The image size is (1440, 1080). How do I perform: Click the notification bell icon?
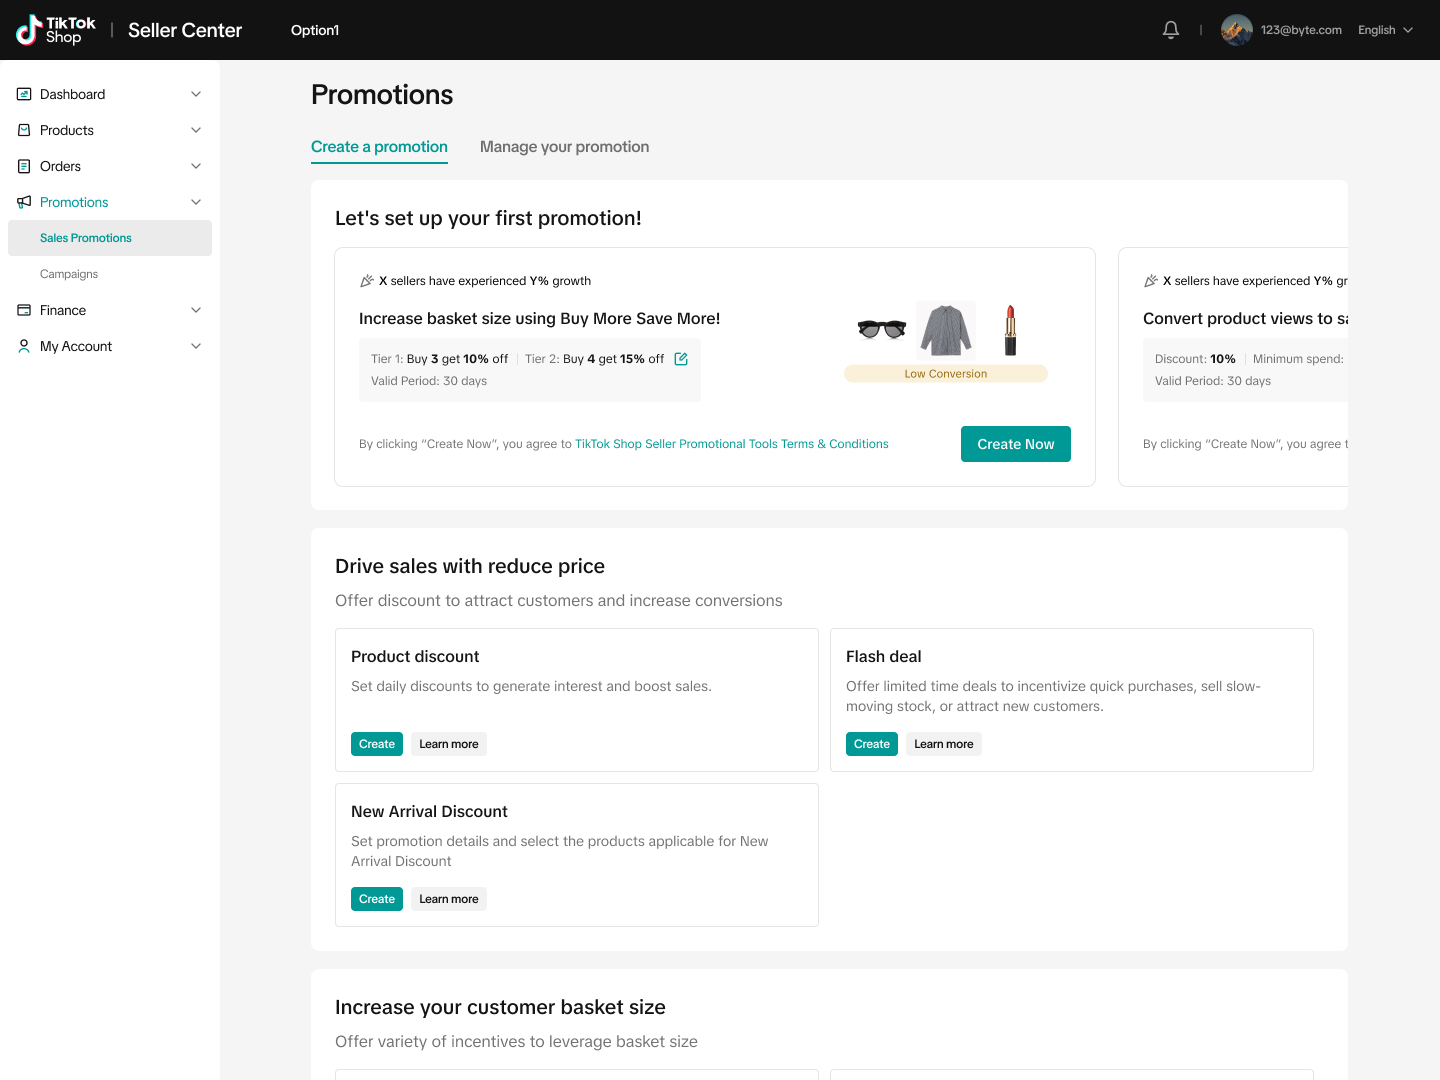click(1171, 30)
